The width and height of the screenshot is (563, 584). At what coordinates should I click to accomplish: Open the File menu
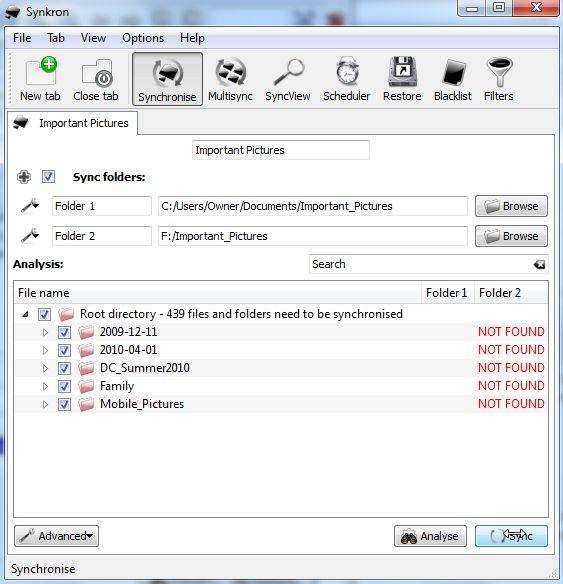click(x=22, y=38)
